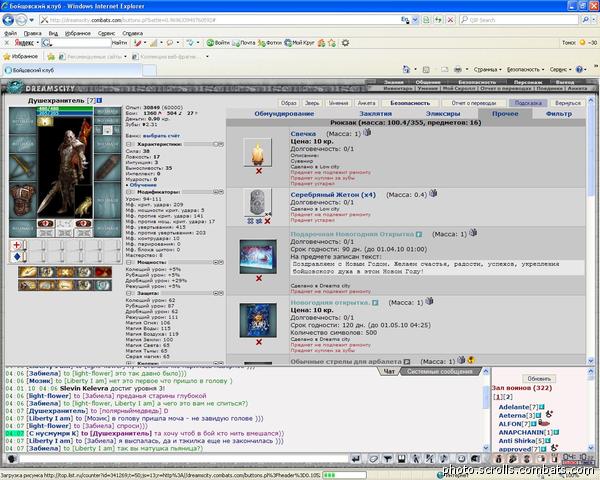600x480 pixels.
Task: Click the chat window vertical scrollbar
Action: 486,410
